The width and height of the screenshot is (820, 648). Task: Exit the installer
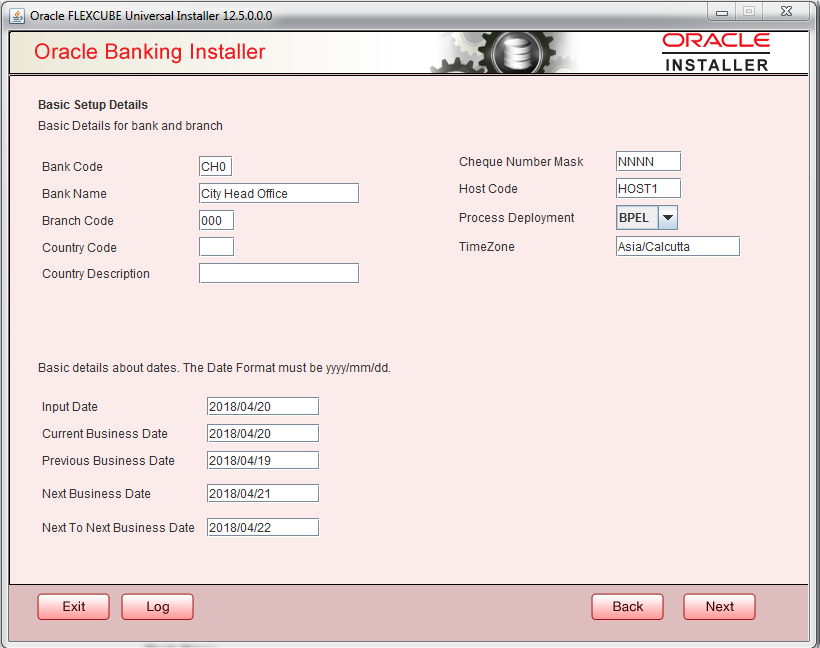[73, 606]
